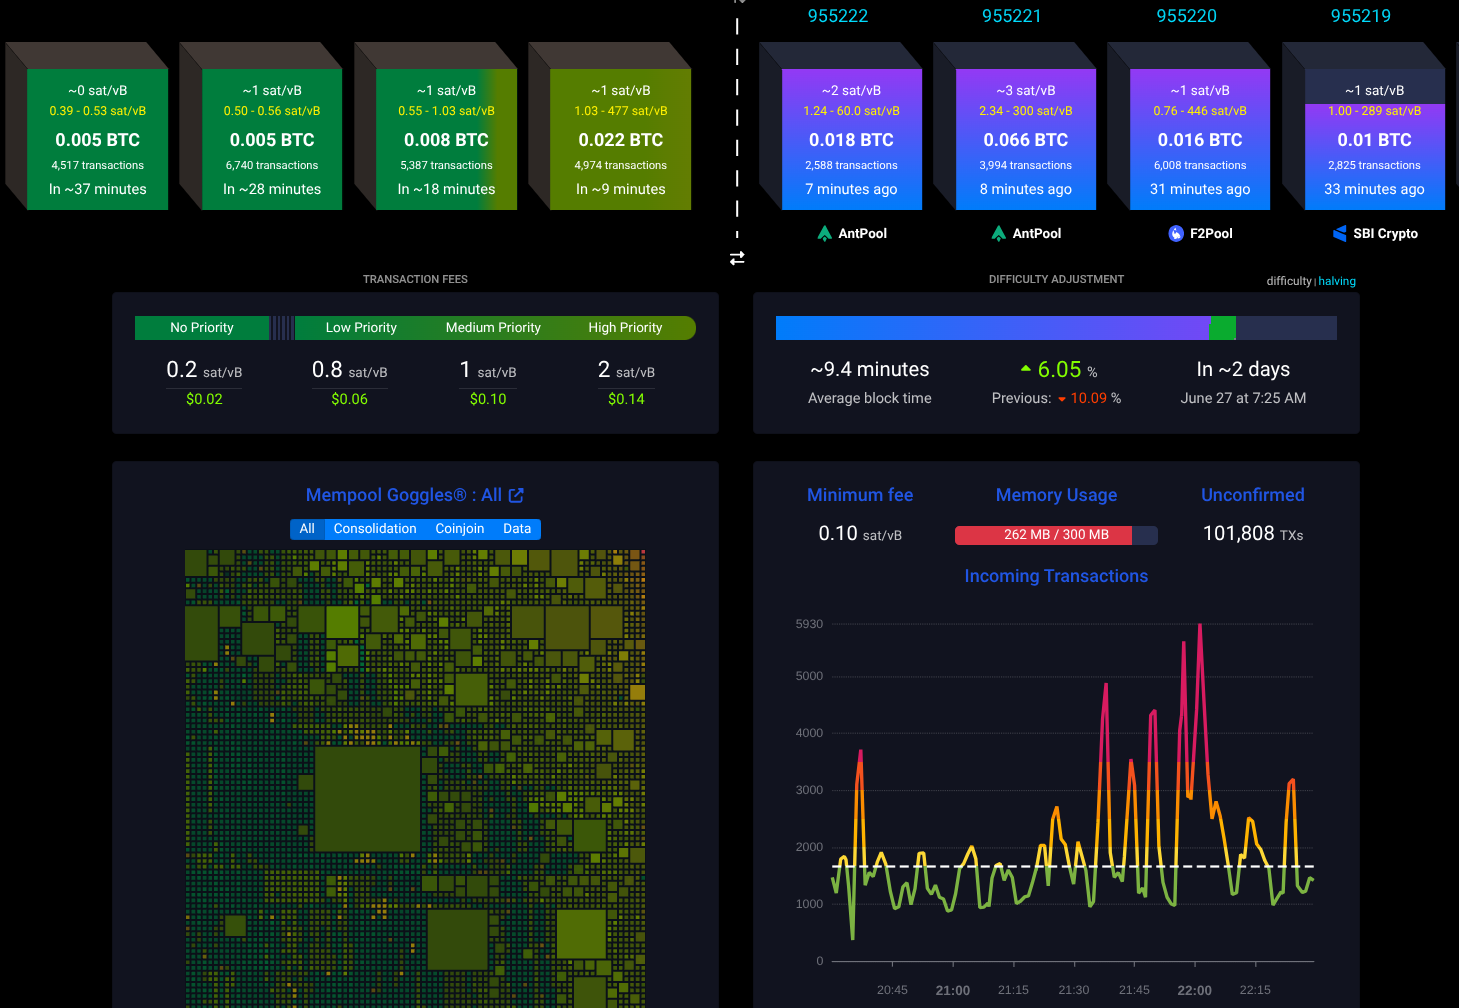Enable the Consolidation goggles filter
The width and height of the screenshot is (1459, 1008).
click(375, 529)
